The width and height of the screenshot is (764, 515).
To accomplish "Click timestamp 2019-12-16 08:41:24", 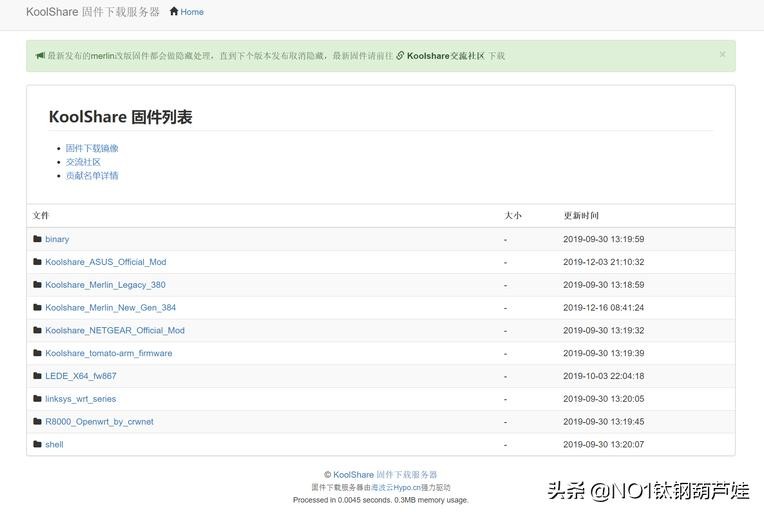I will pos(604,308).
